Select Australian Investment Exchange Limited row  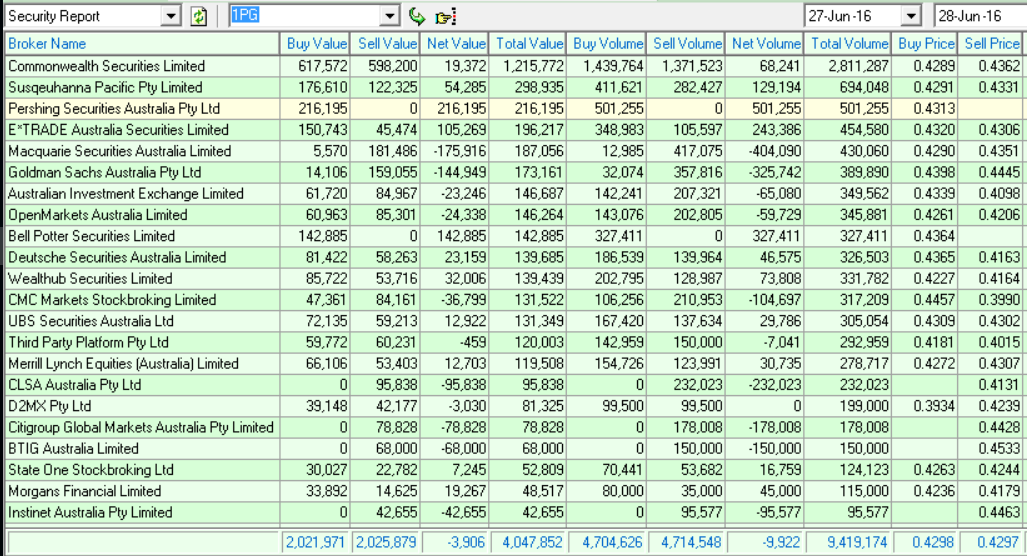514,194
